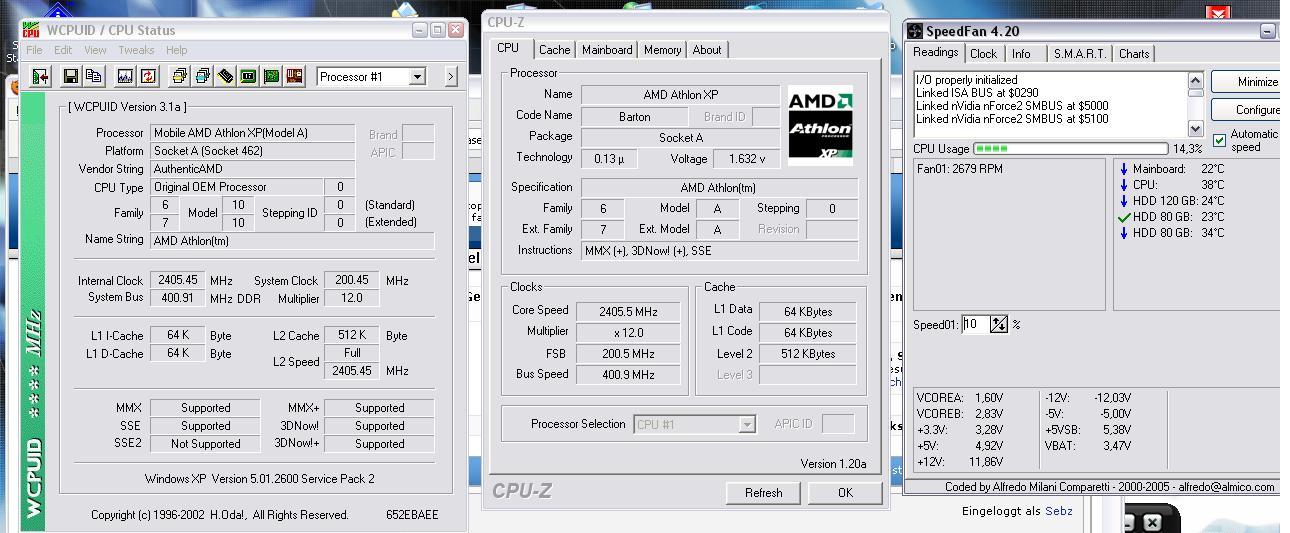This screenshot has width=1290, height=533.
Task: Click the red motherboard icon in WCPUID toolbar
Action: [x=294, y=76]
